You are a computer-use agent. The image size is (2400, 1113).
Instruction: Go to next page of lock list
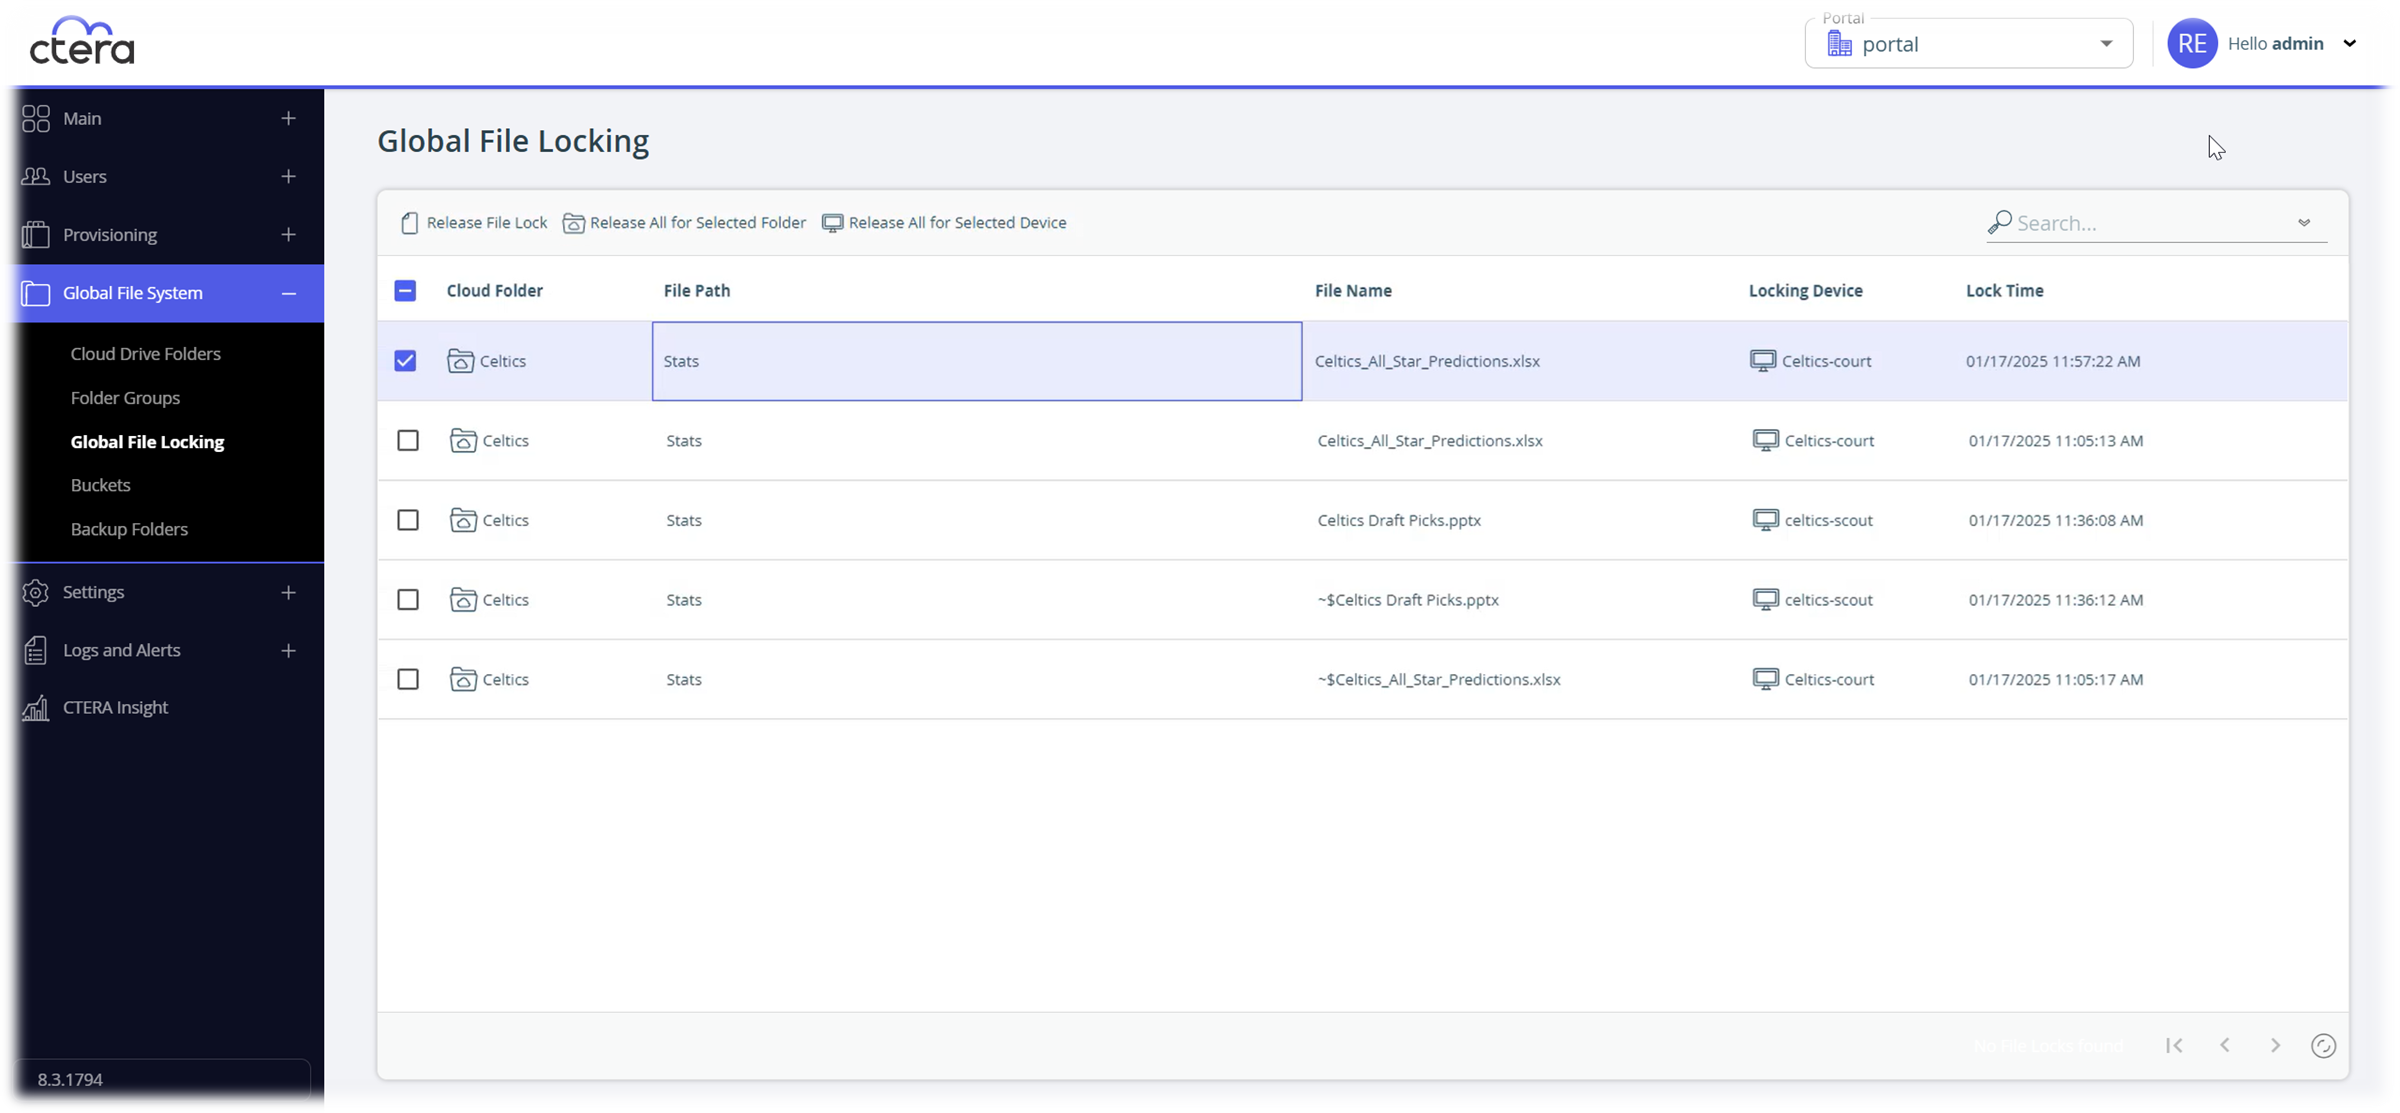coord(2275,1045)
